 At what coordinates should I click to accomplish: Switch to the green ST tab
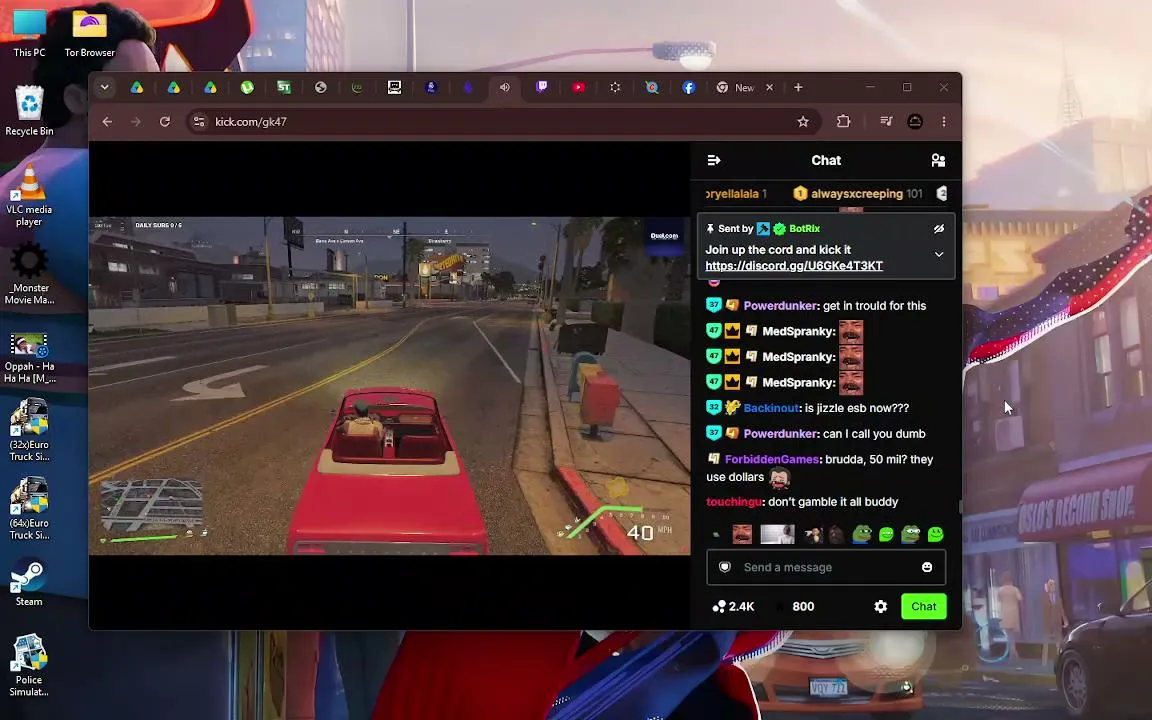pyautogui.click(x=284, y=87)
